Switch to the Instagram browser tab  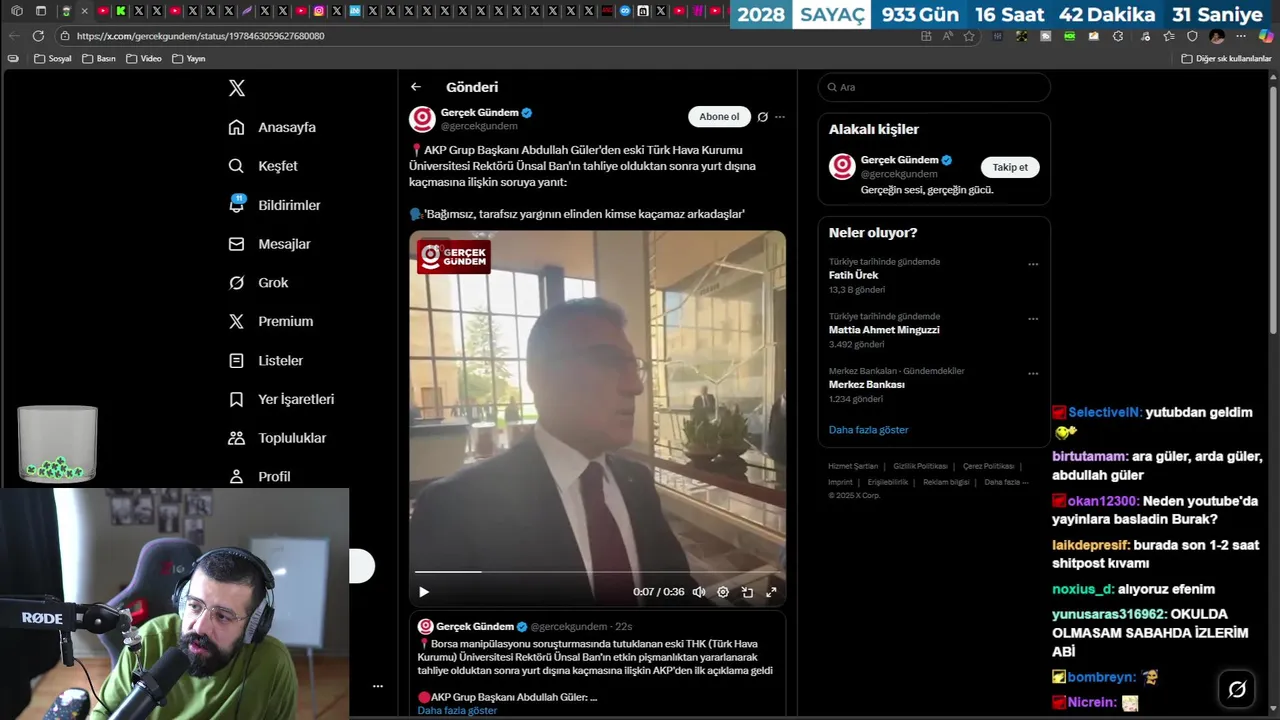(x=319, y=11)
